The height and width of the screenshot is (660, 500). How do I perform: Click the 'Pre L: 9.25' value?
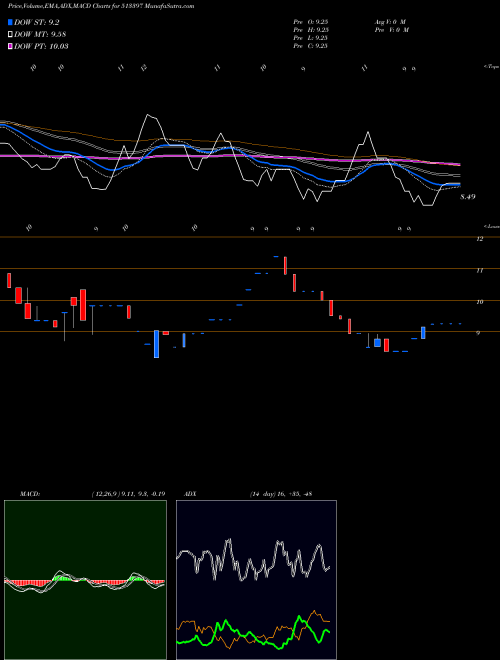coord(311,38)
